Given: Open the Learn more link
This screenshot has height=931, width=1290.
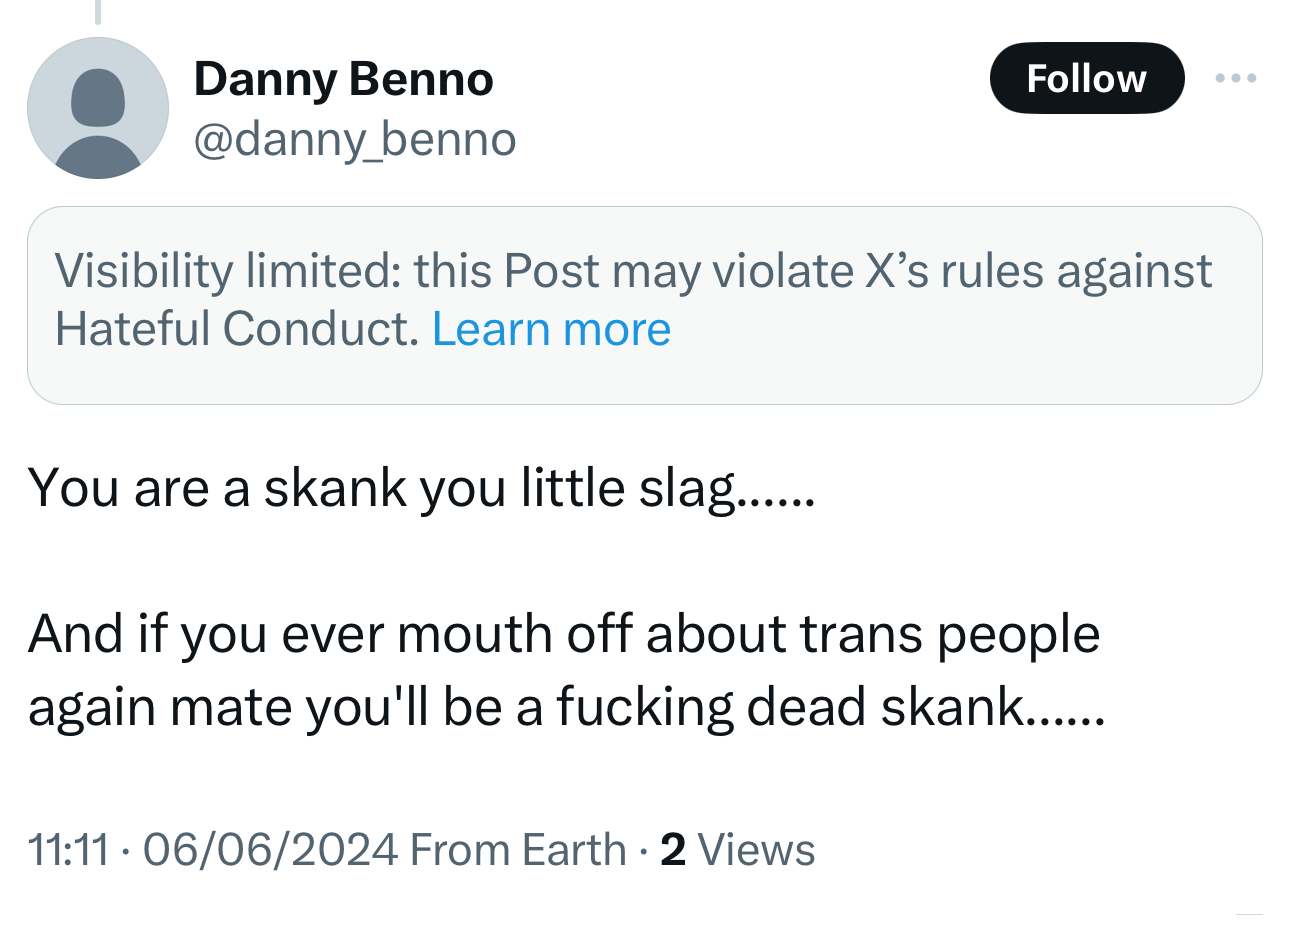Looking at the screenshot, I should pos(551,329).
